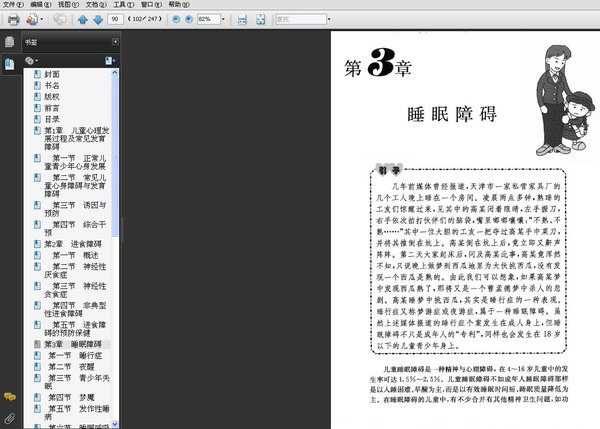Open bookmark 第2章 进食障碍

(73, 244)
